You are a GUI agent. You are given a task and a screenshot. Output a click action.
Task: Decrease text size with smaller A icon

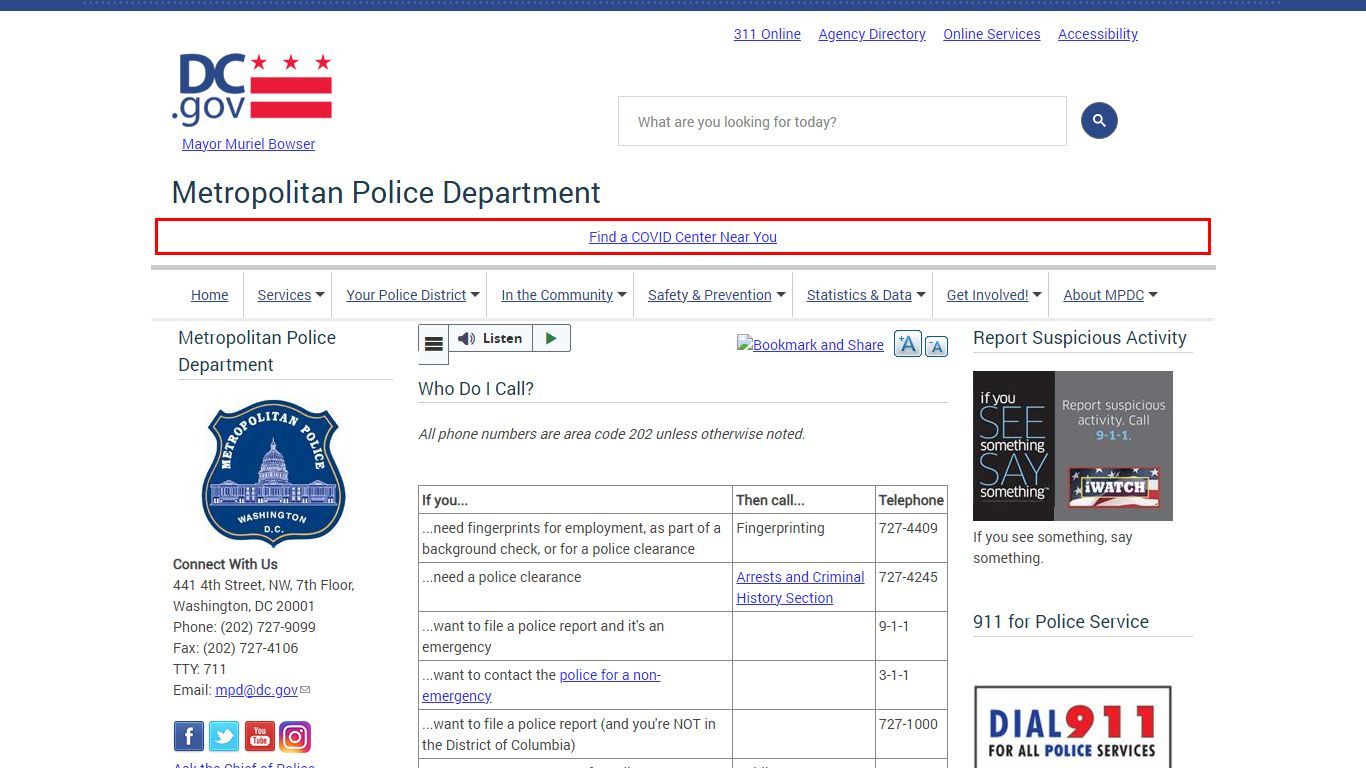936,346
